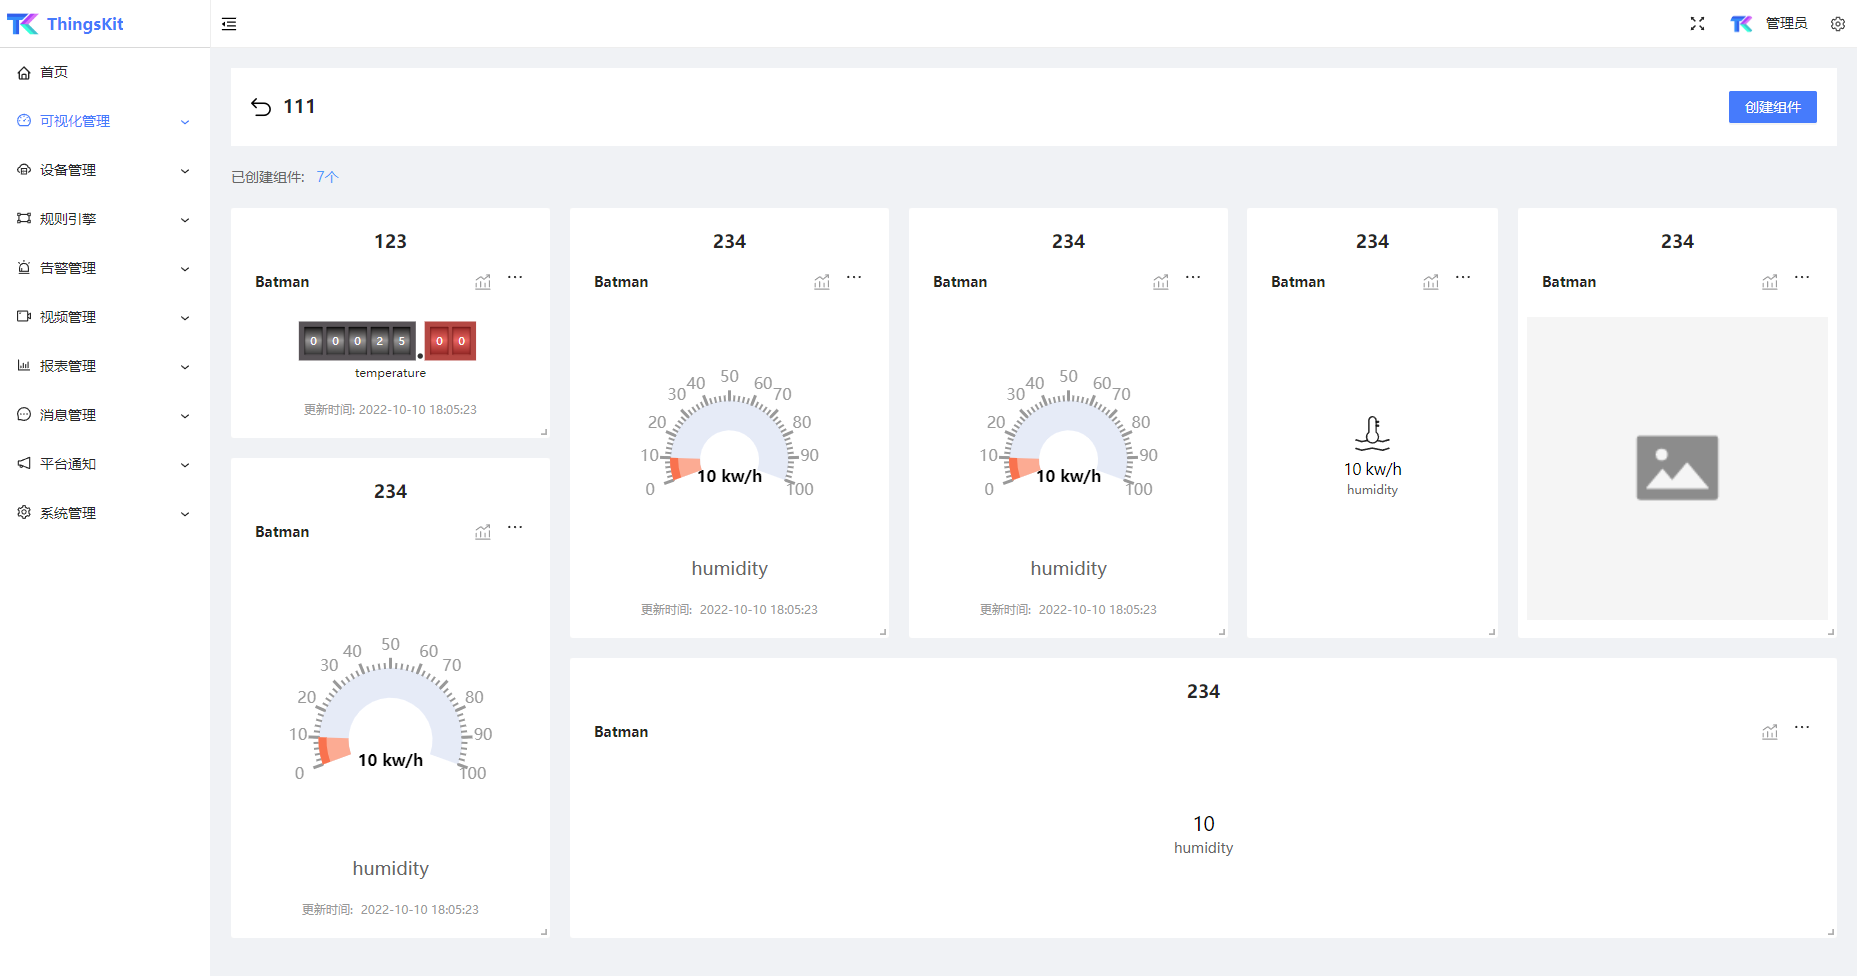Open trend chart icon on first gauge 234 card
The height and width of the screenshot is (976, 1857).
click(x=822, y=282)
